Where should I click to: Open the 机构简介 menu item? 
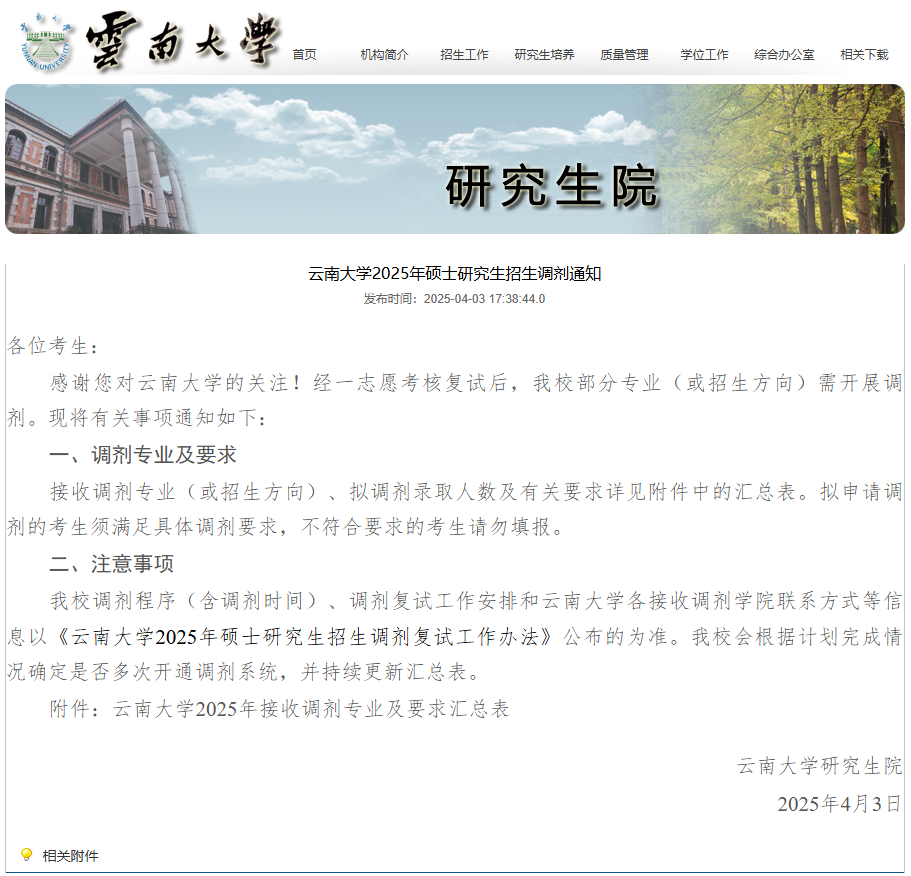point(384,55)
